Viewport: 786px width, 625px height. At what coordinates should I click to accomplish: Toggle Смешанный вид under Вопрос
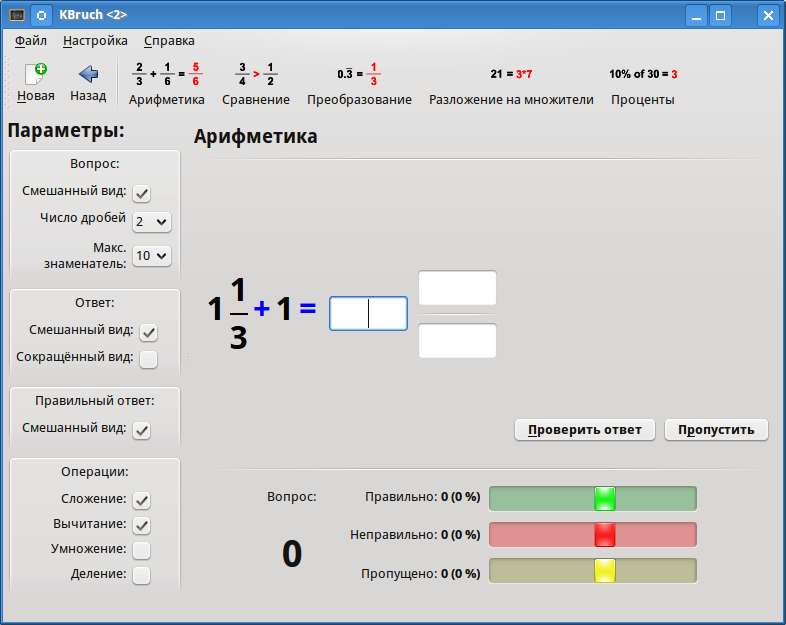click(141, 193)
